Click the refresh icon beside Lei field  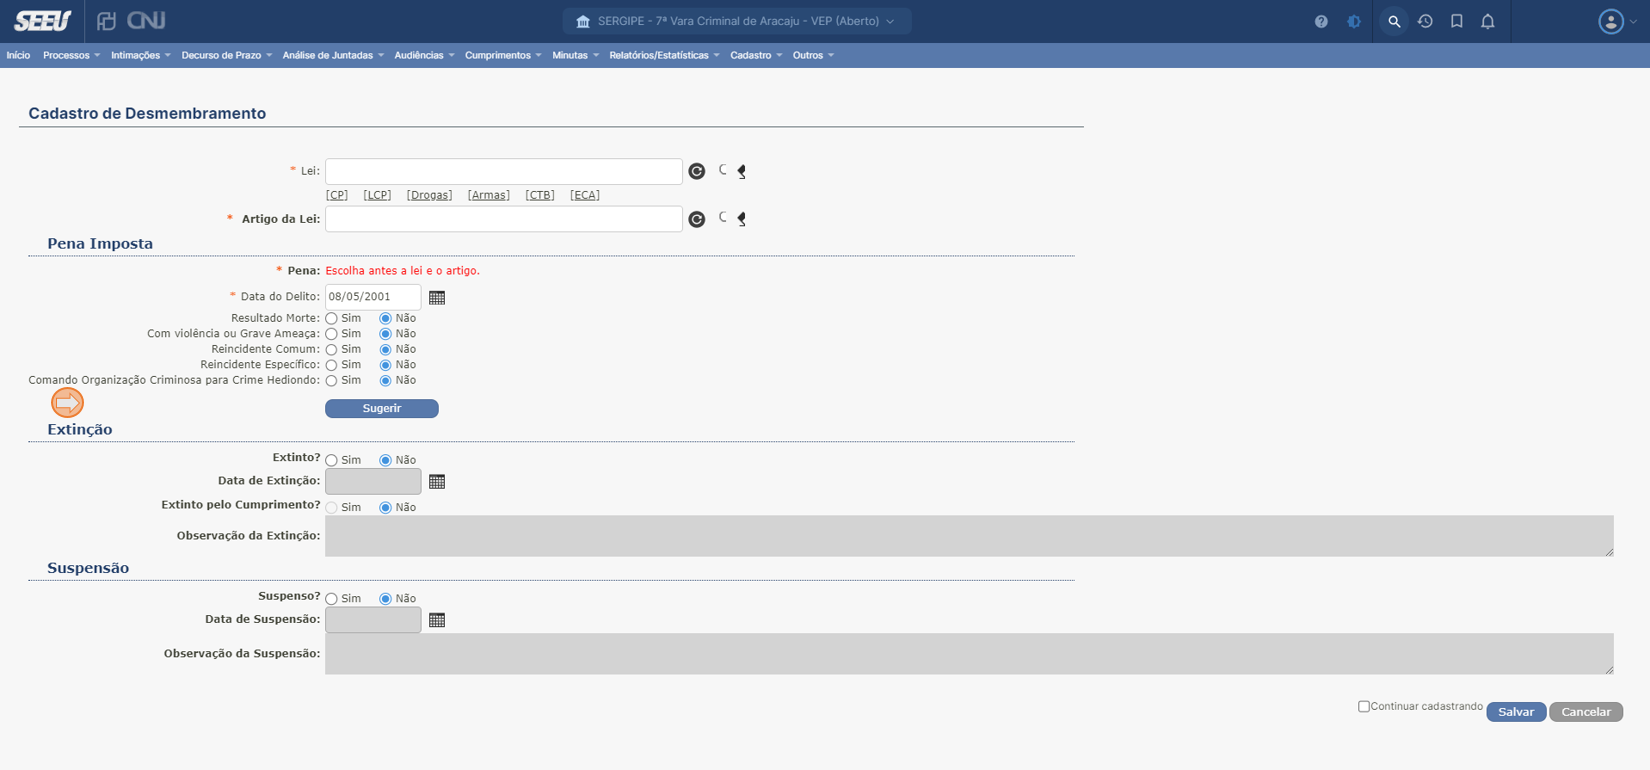click(697, 172)
